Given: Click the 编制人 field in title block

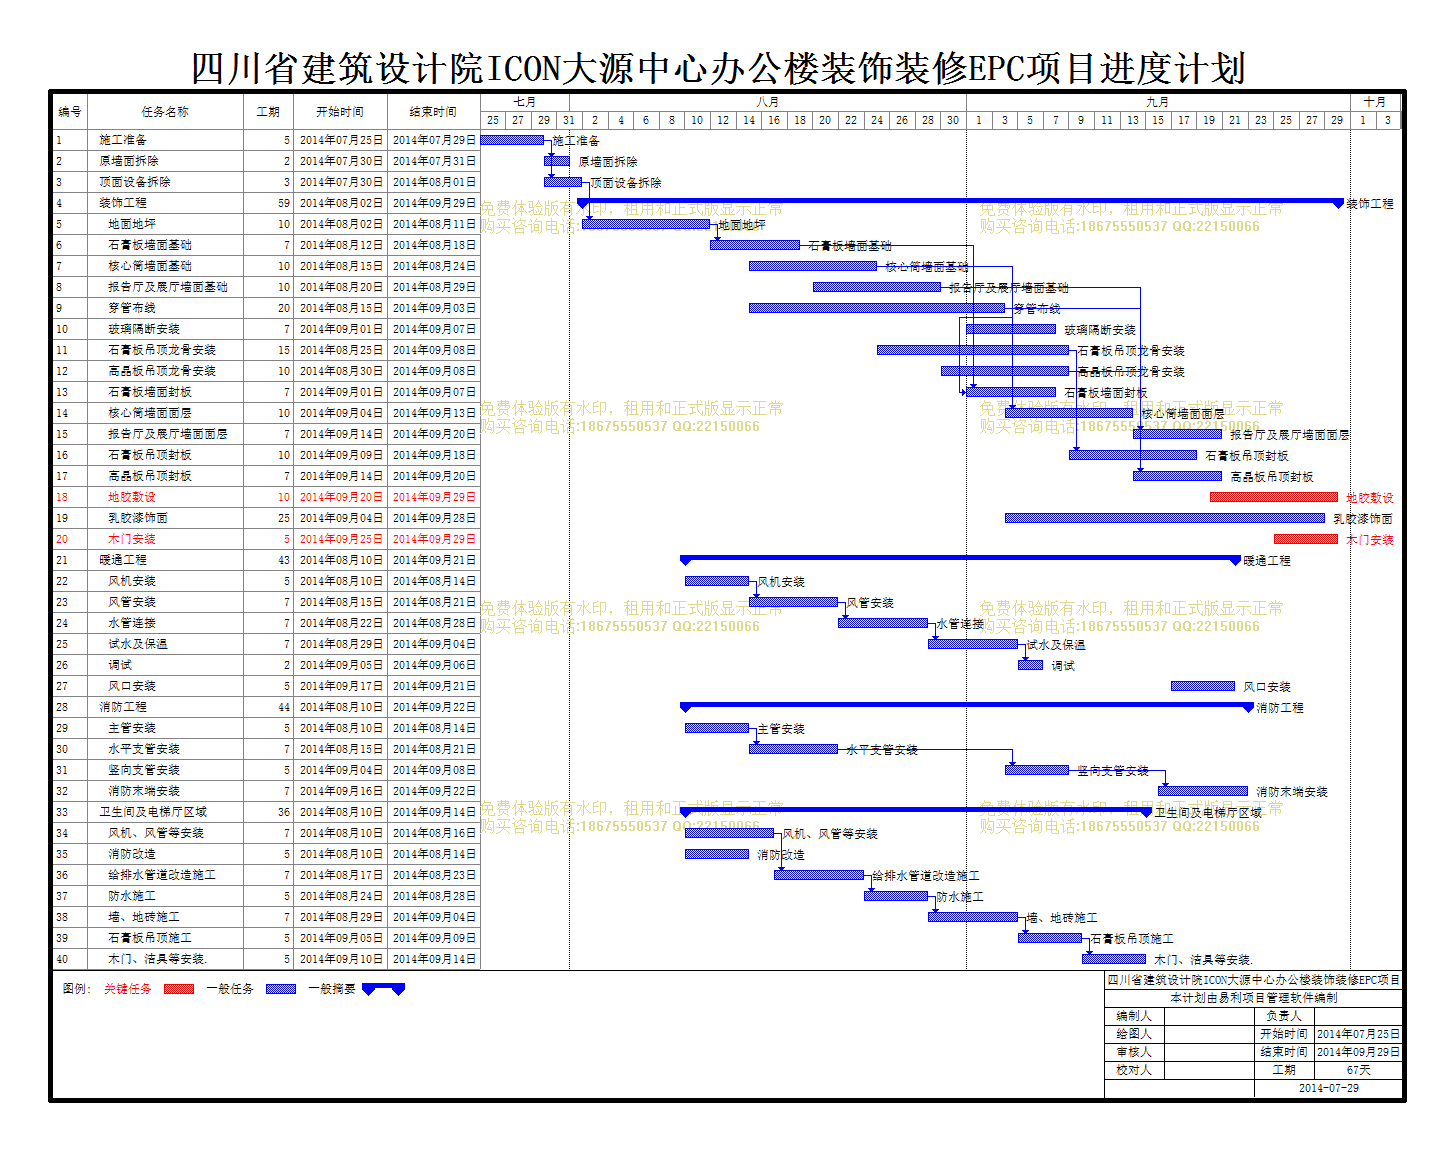Looking at the screenshot, I should click(x=1209, y=1016).
